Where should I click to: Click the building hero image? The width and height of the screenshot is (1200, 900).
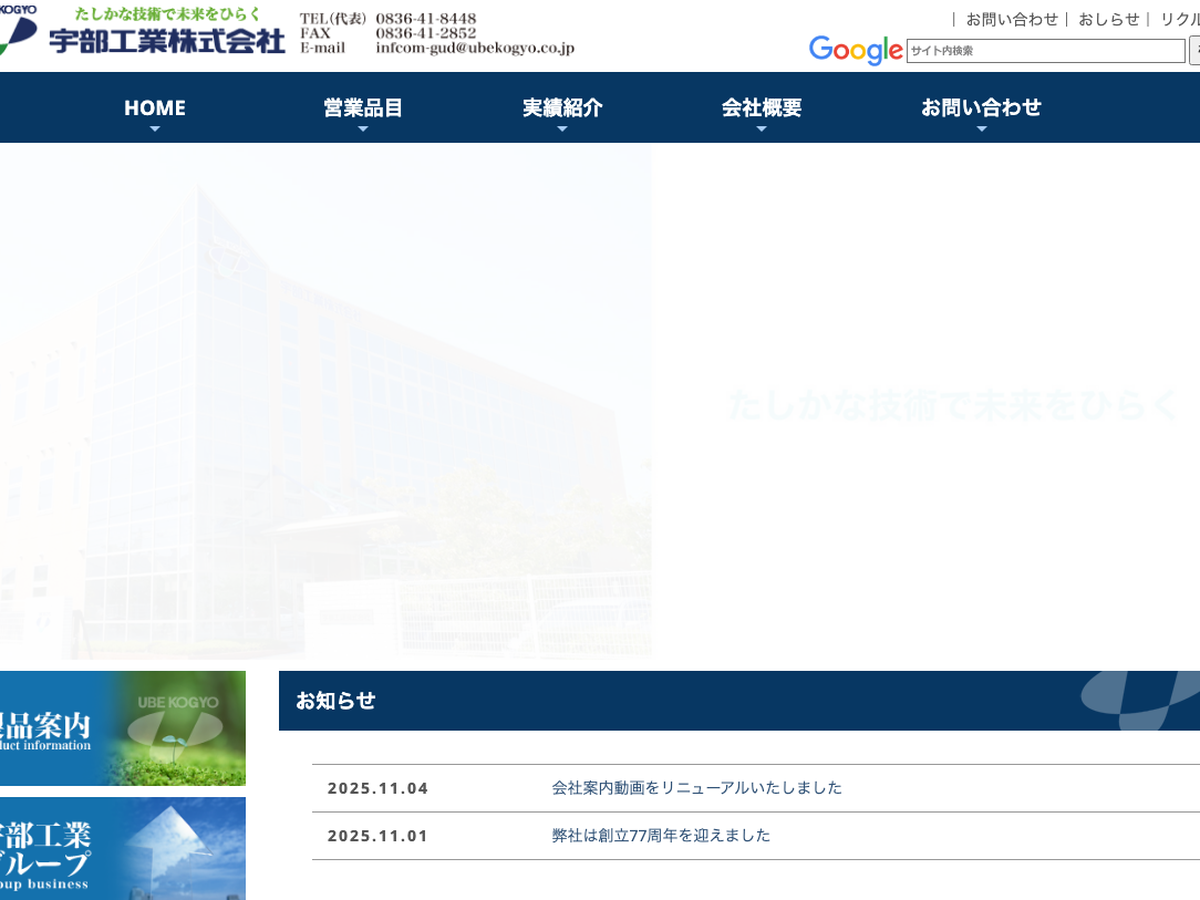tap(325, 400)
